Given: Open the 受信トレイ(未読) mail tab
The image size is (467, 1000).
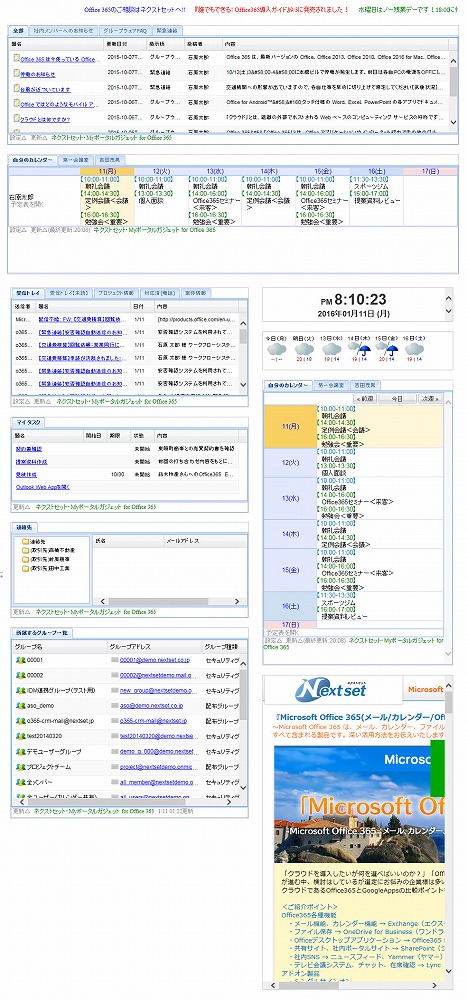Looking at the screenshot, I should click(x=69, y=293).
